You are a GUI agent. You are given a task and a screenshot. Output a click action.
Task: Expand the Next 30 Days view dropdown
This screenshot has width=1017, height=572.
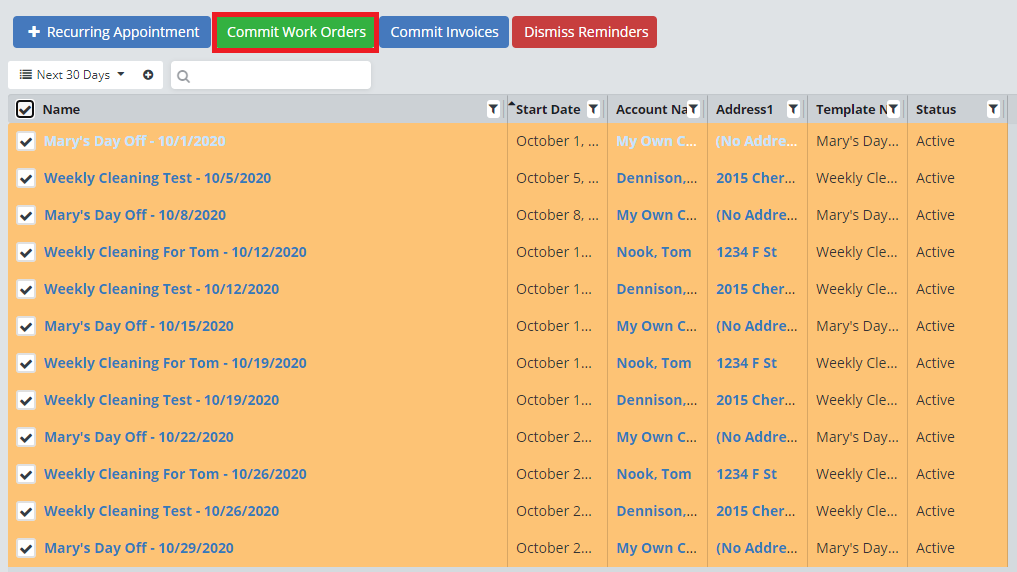(x=72, y=75)
